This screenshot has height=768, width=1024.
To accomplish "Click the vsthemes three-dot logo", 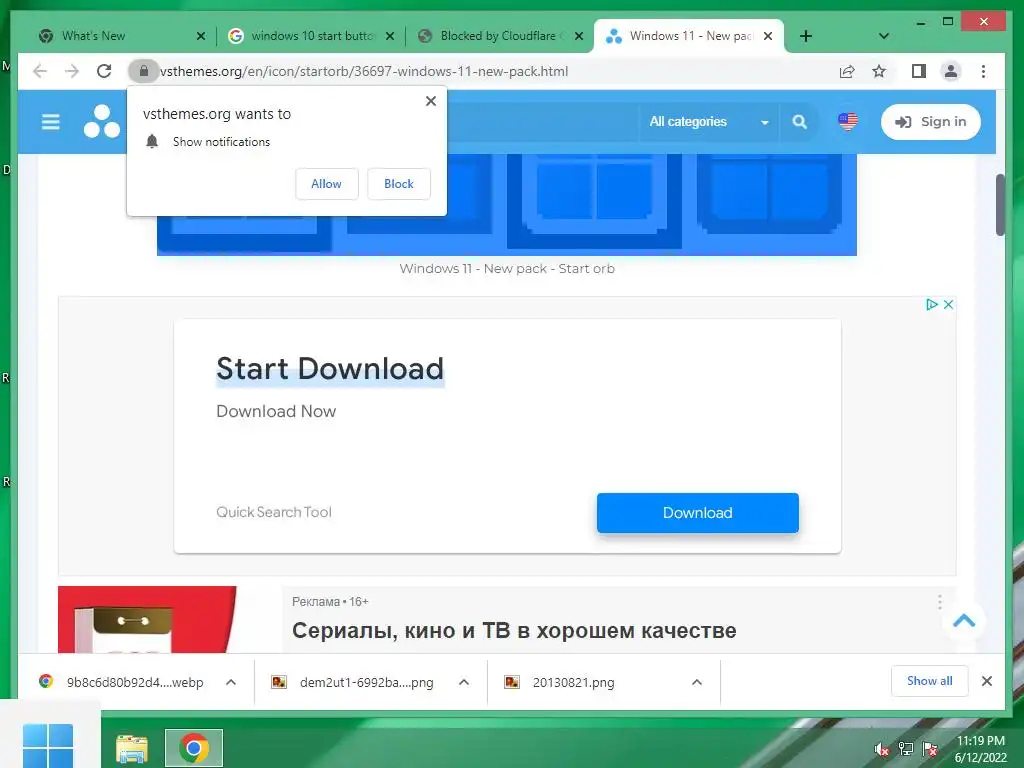I will (x=102, y=121).
